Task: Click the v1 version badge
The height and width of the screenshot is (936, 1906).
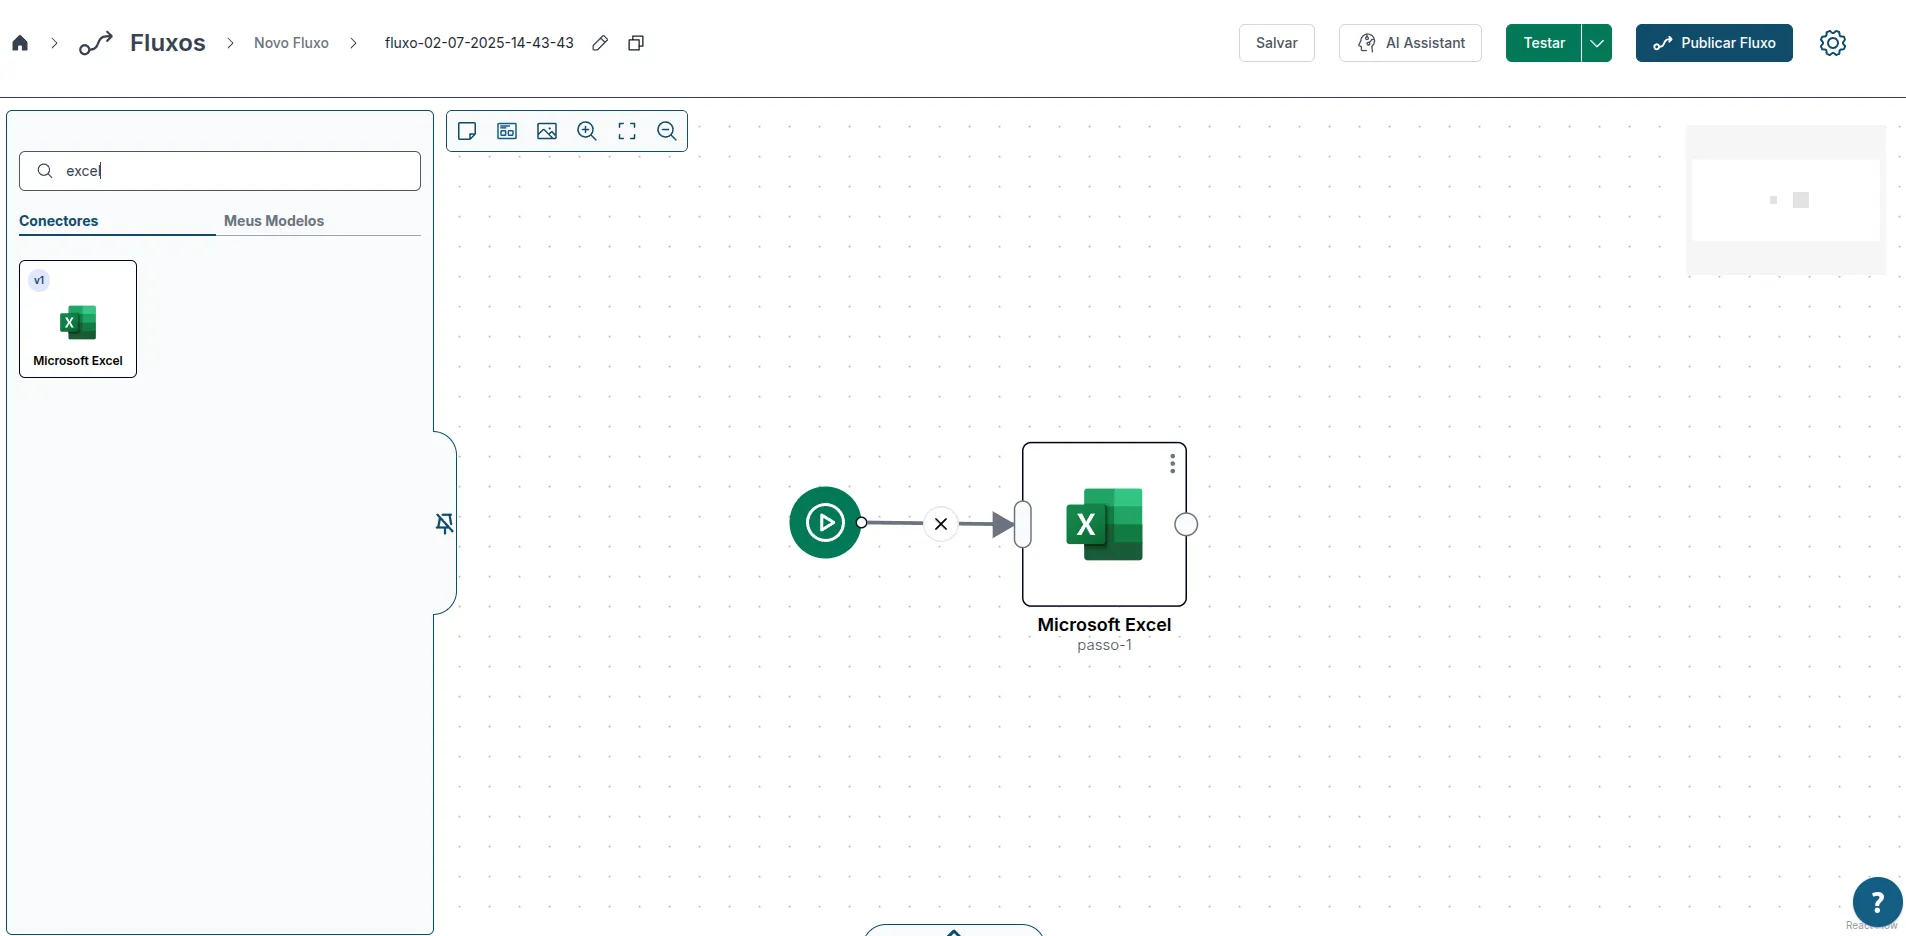Action: tap(39, 280)
